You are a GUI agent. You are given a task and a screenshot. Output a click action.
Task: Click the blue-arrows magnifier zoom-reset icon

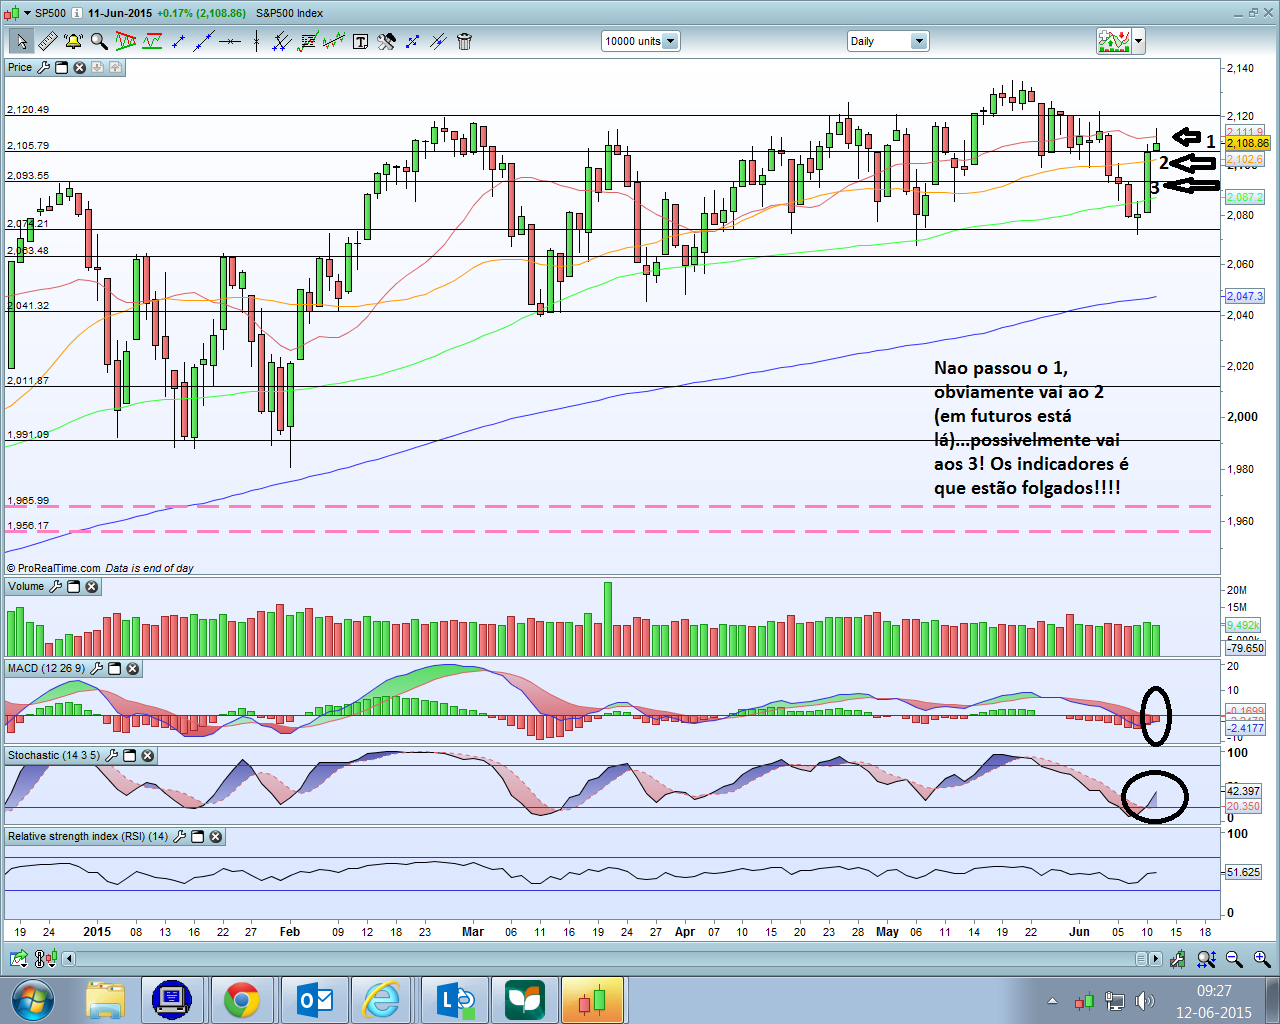(1206, 959)
